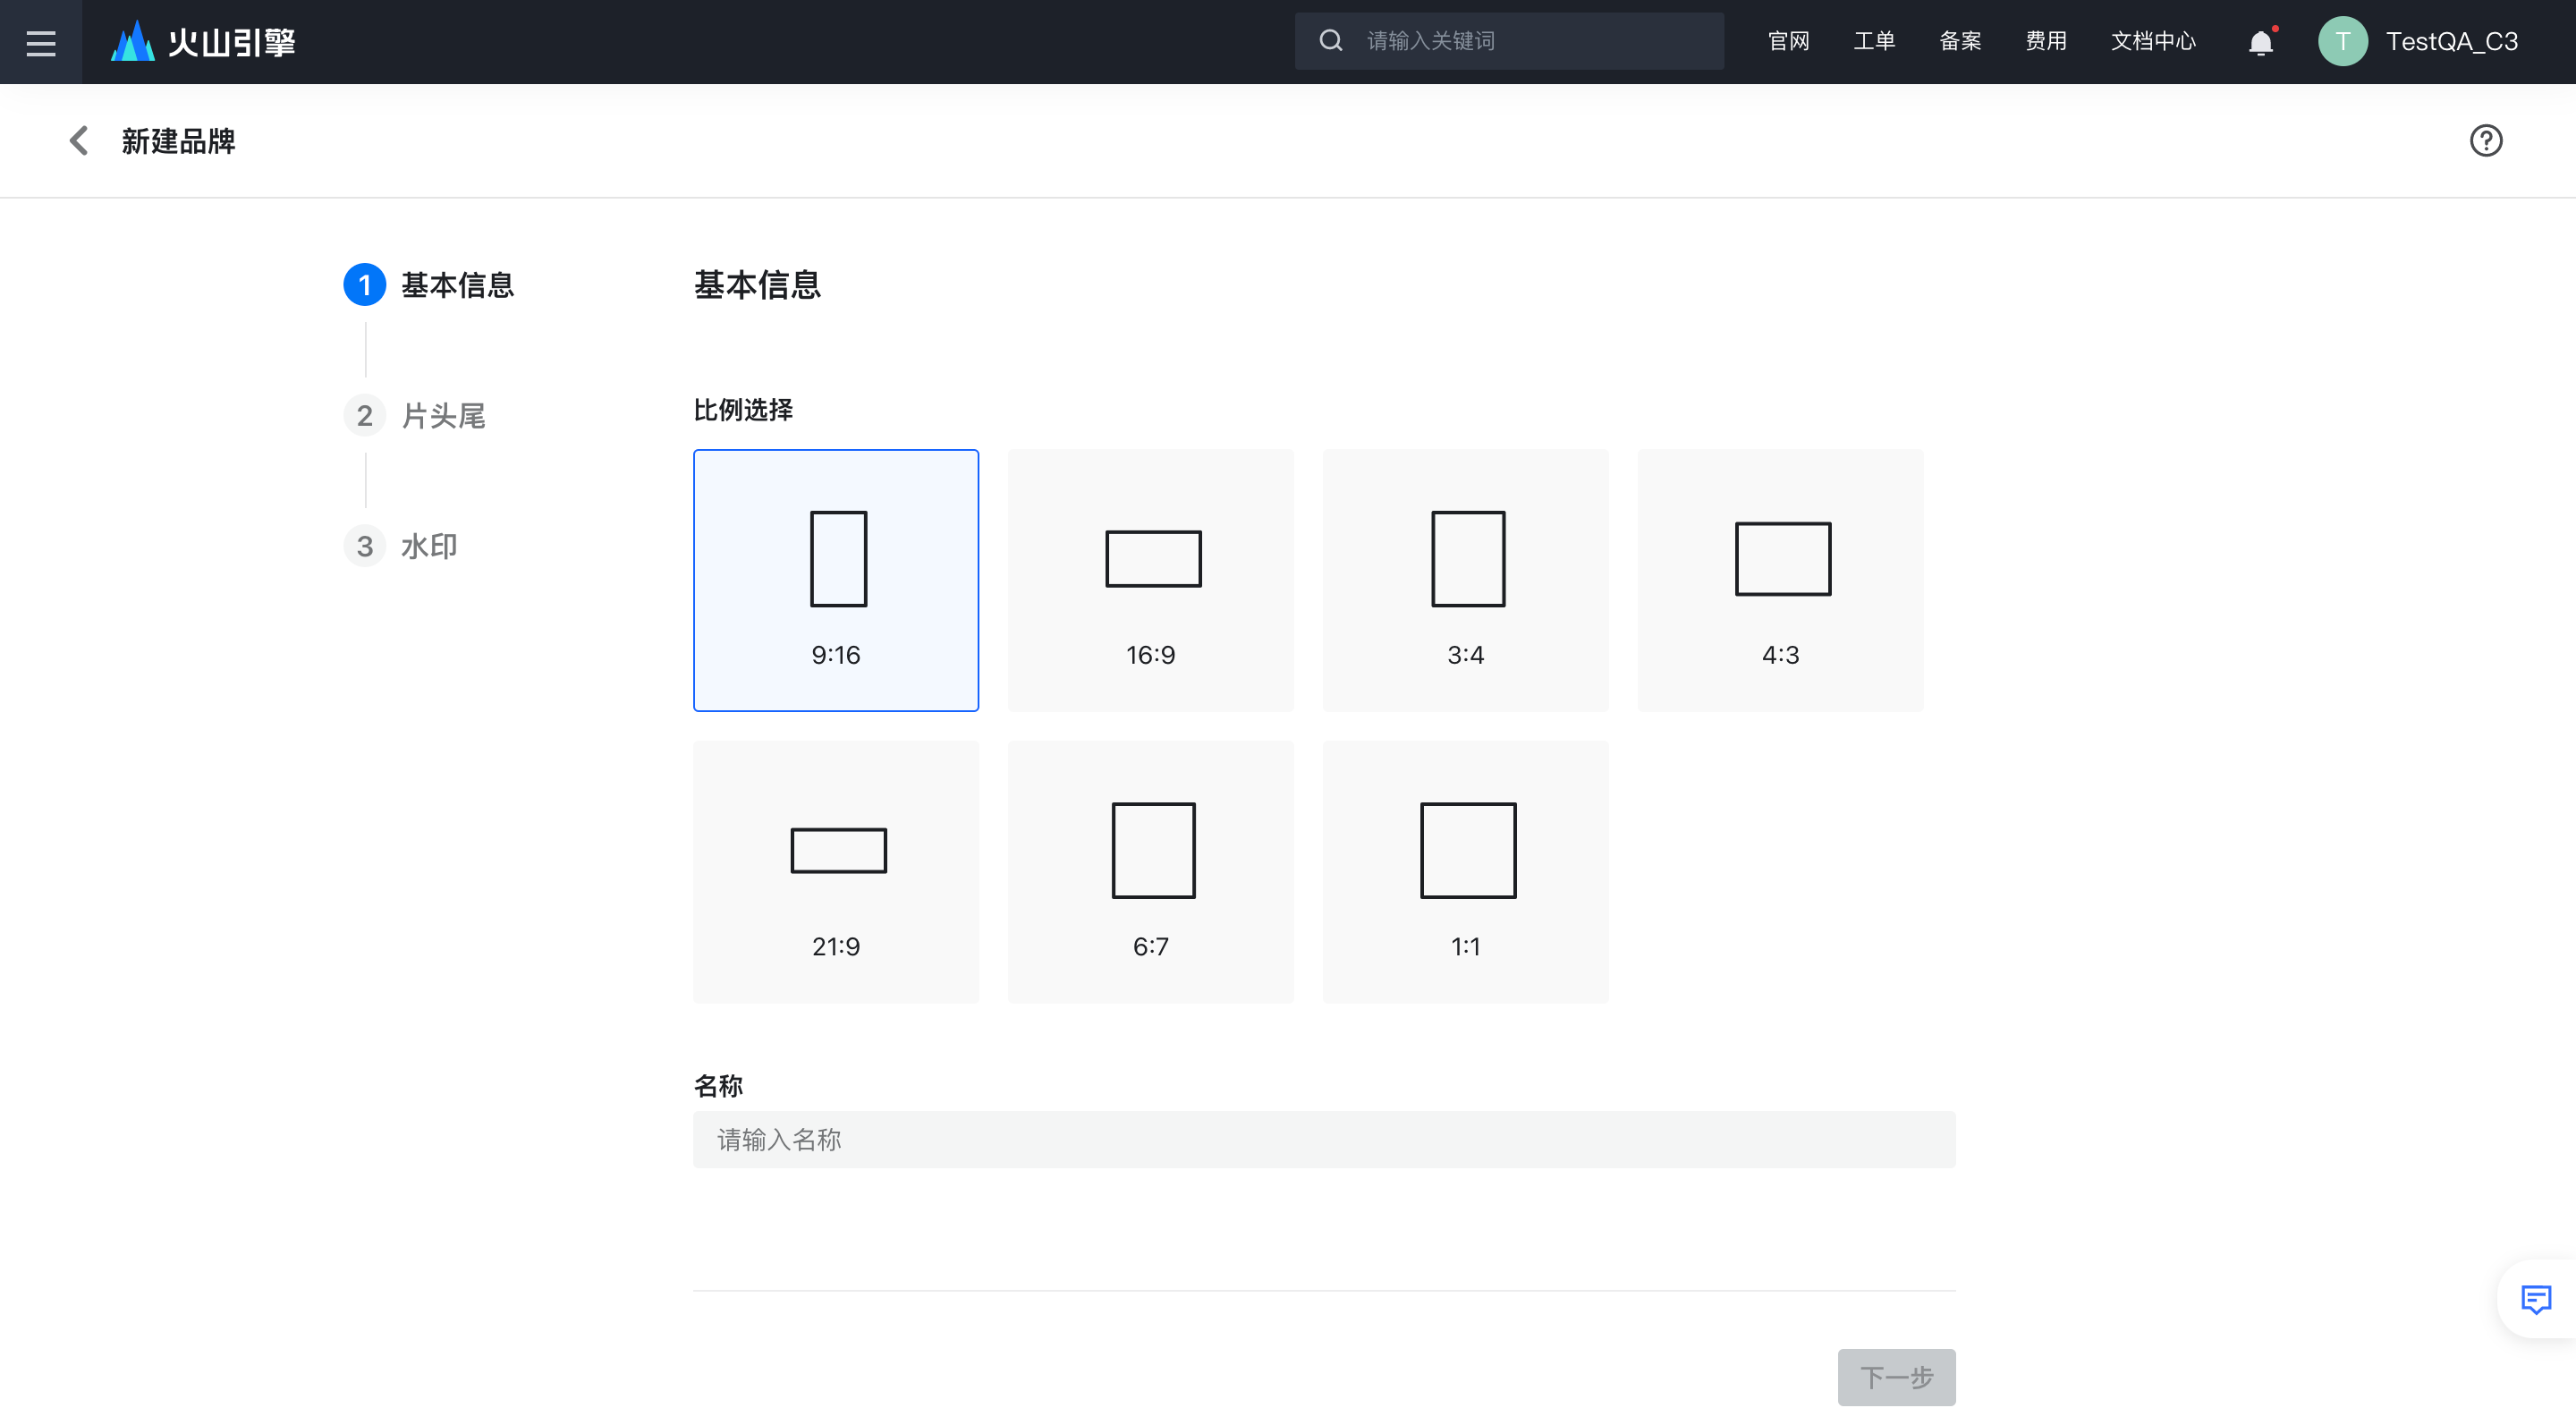
Task: Choose the 16:9 aspect ratio
Action: pyautogui.click(x=1151, y=580)
